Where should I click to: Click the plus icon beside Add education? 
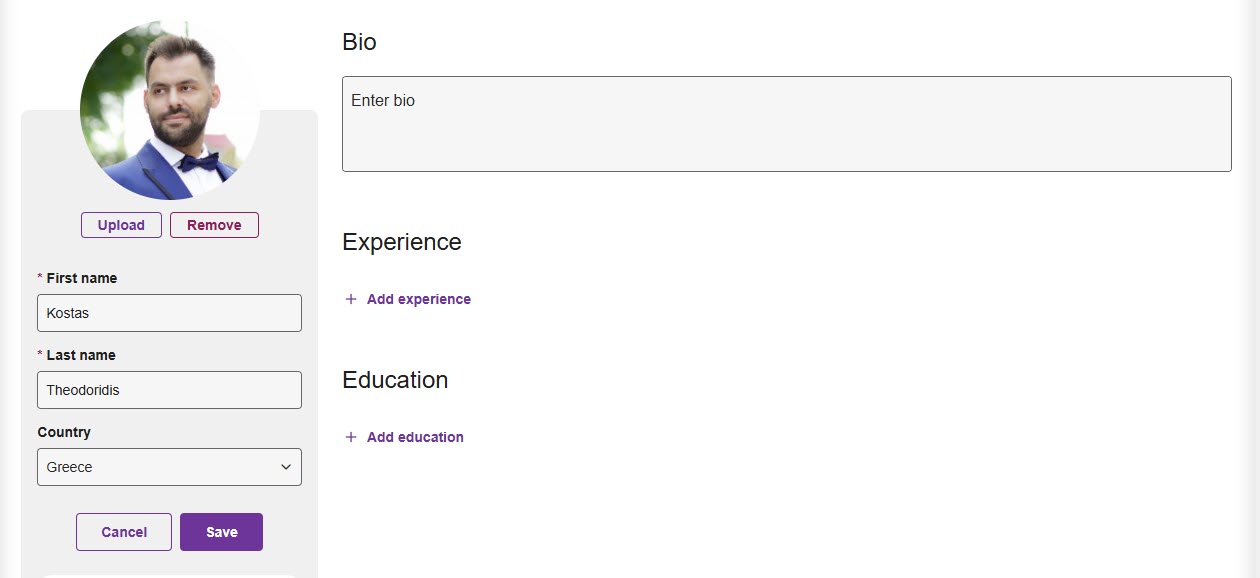coord(351,437)
